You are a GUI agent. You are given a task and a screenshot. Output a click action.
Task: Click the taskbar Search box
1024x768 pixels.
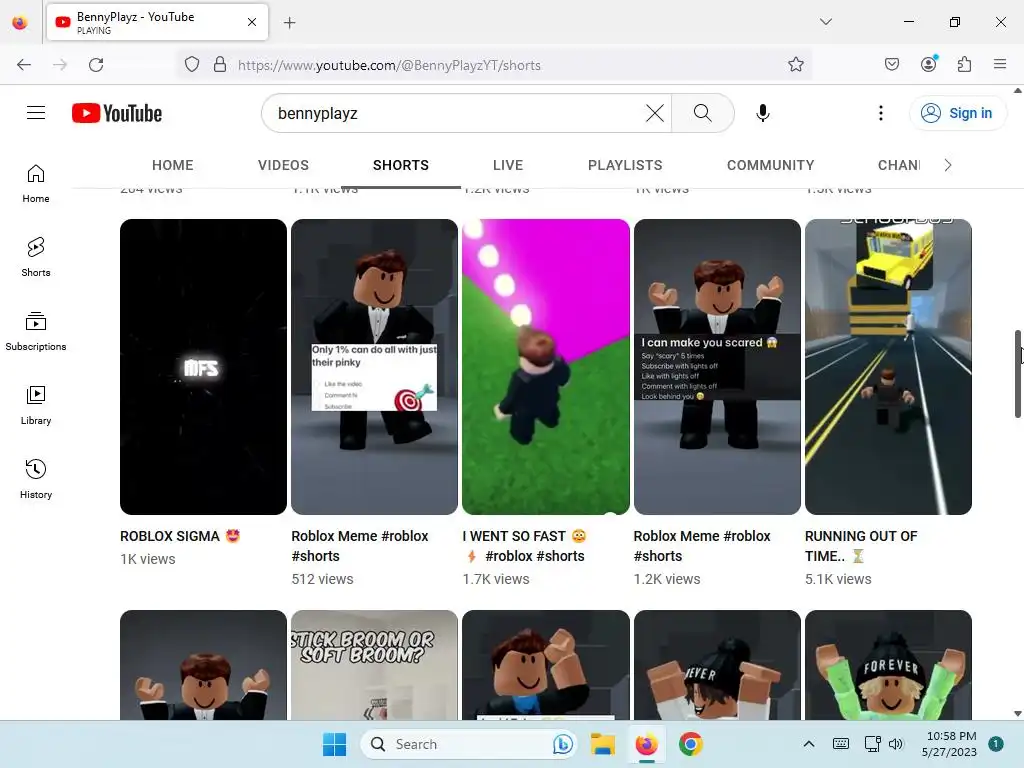(468, 744)
